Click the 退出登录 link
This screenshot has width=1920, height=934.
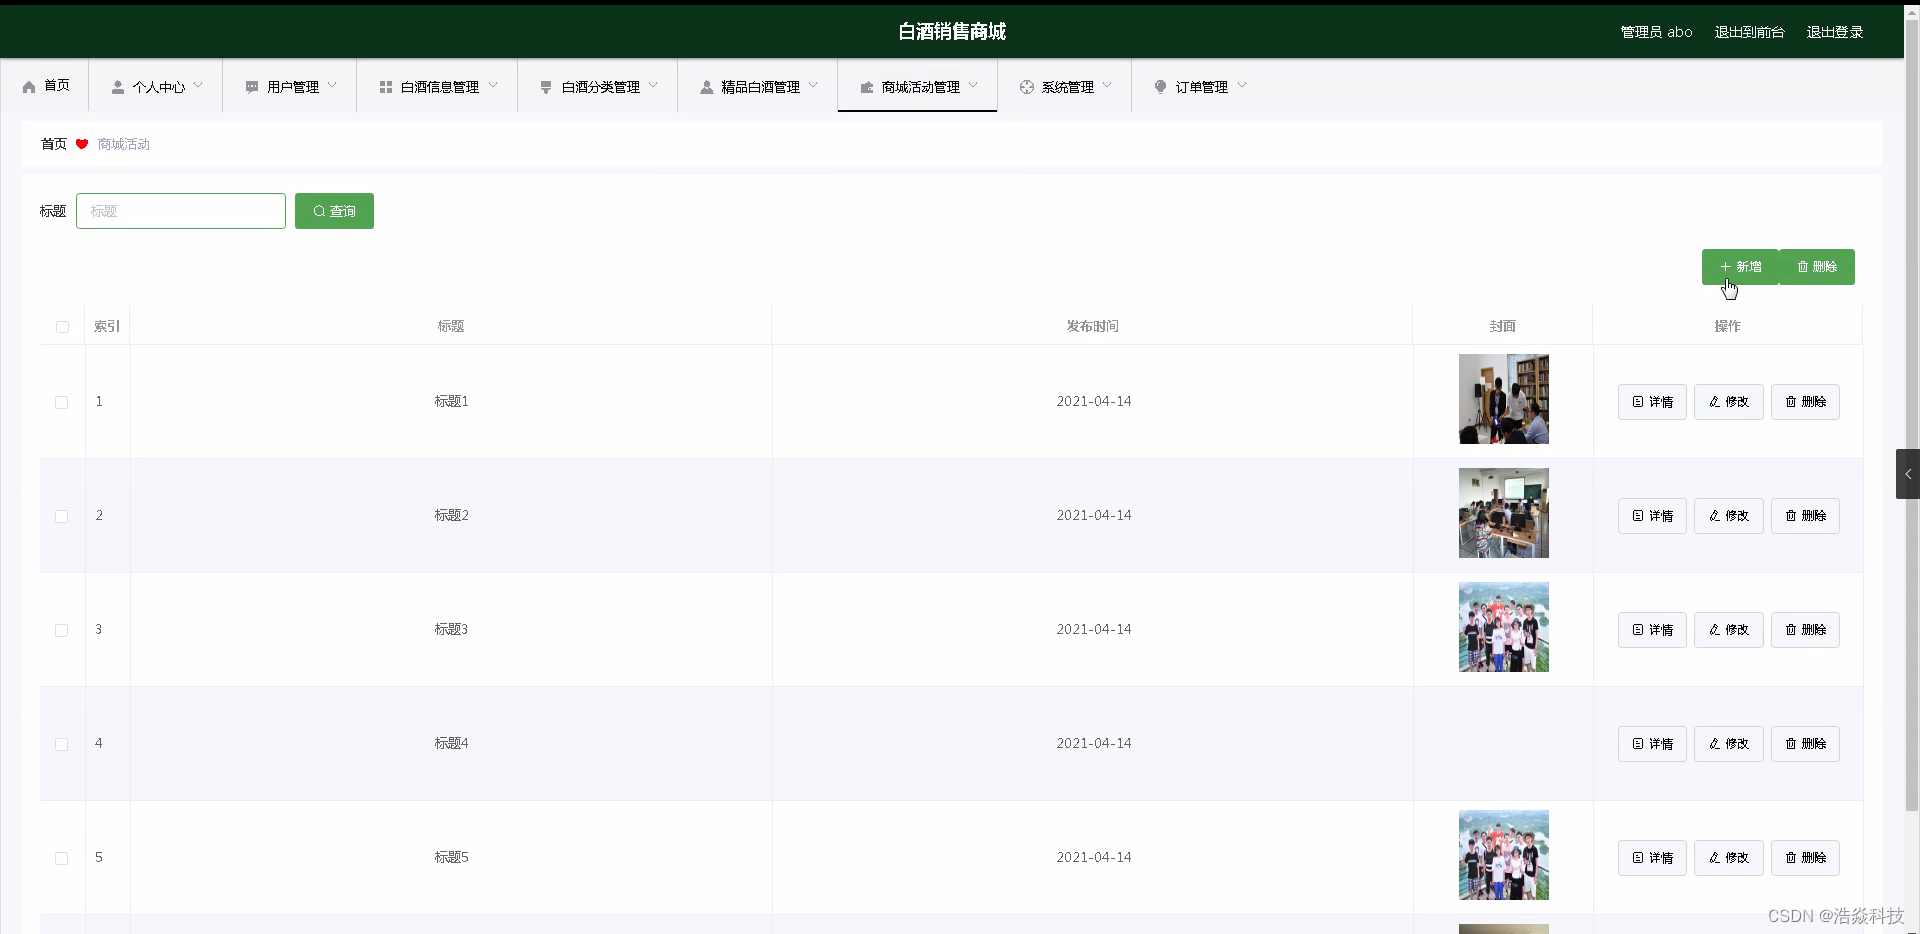pyautogui.click(x=1835, y=31)
